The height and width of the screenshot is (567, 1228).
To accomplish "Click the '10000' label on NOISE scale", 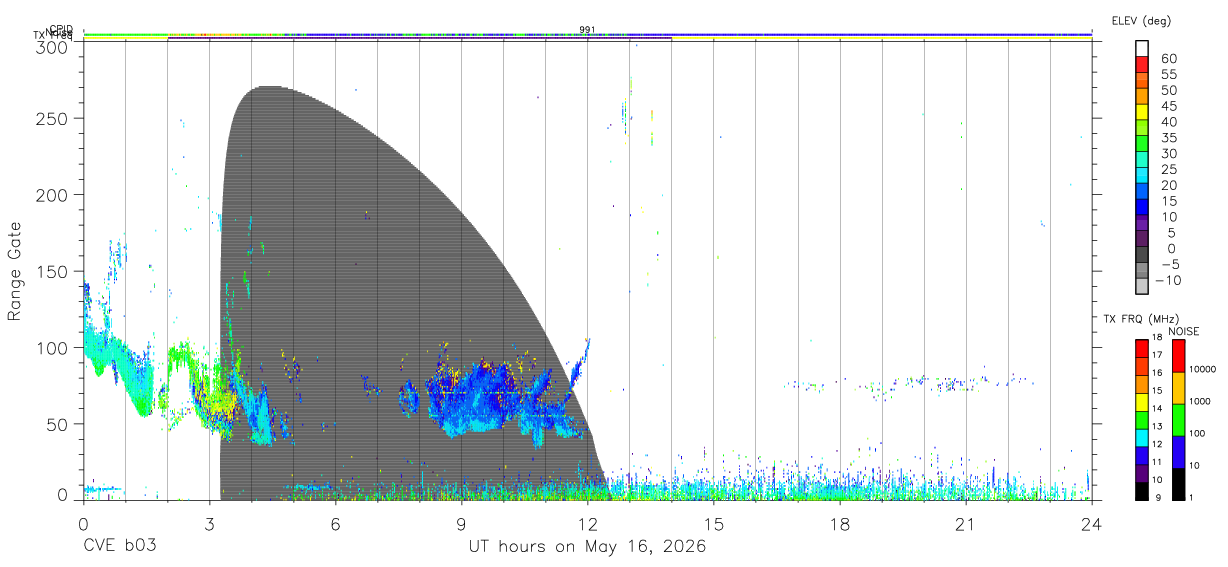I will (1202, 369).
